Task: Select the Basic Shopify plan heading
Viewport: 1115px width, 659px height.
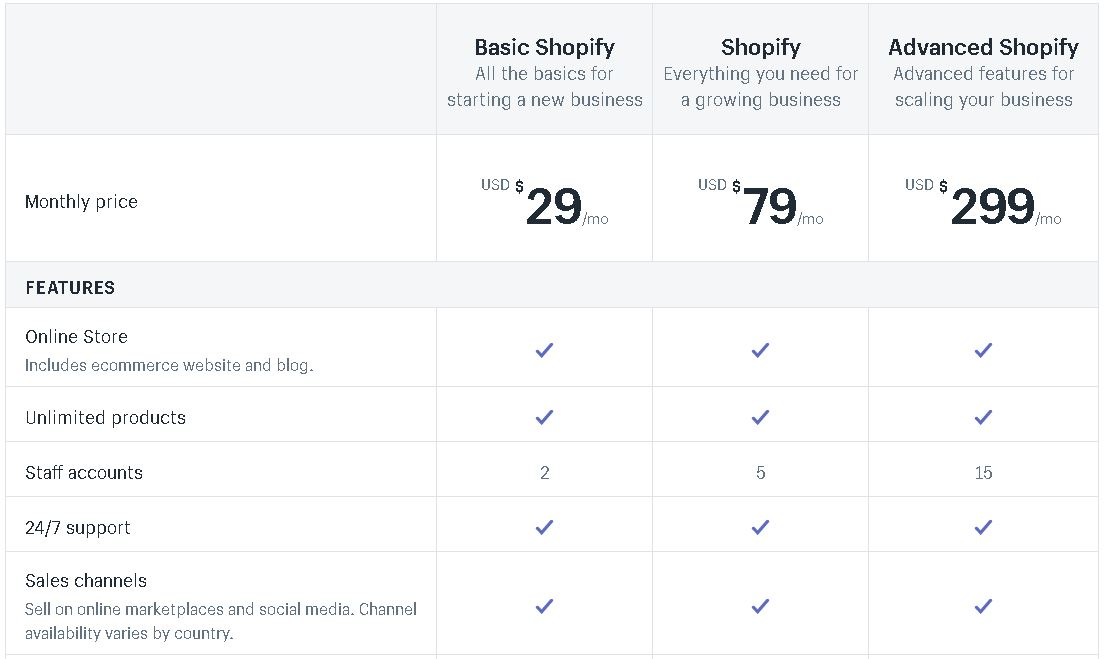Action: [545, 47]
